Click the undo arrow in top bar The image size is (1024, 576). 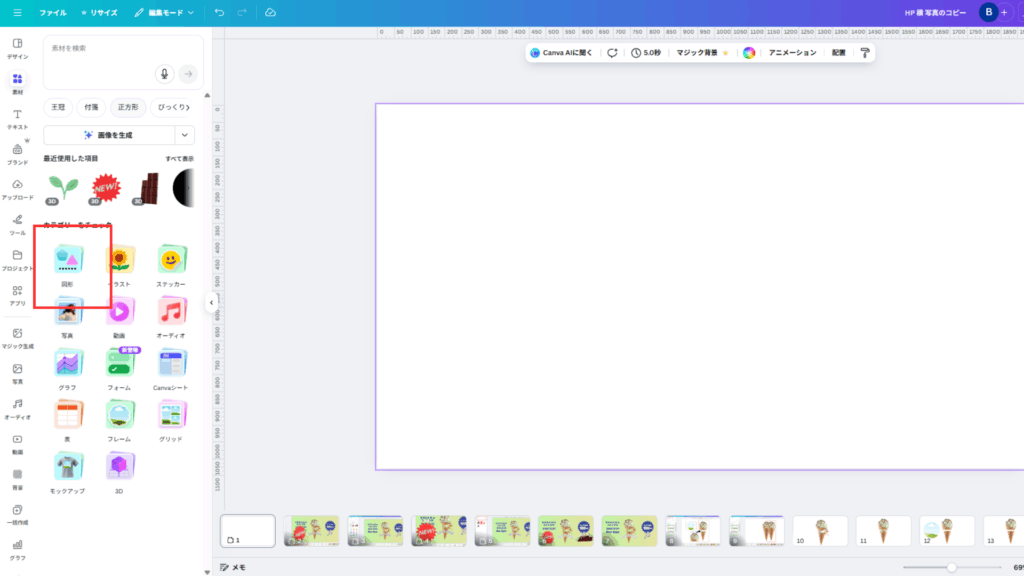pyautogui.click(x=219, y=12)
